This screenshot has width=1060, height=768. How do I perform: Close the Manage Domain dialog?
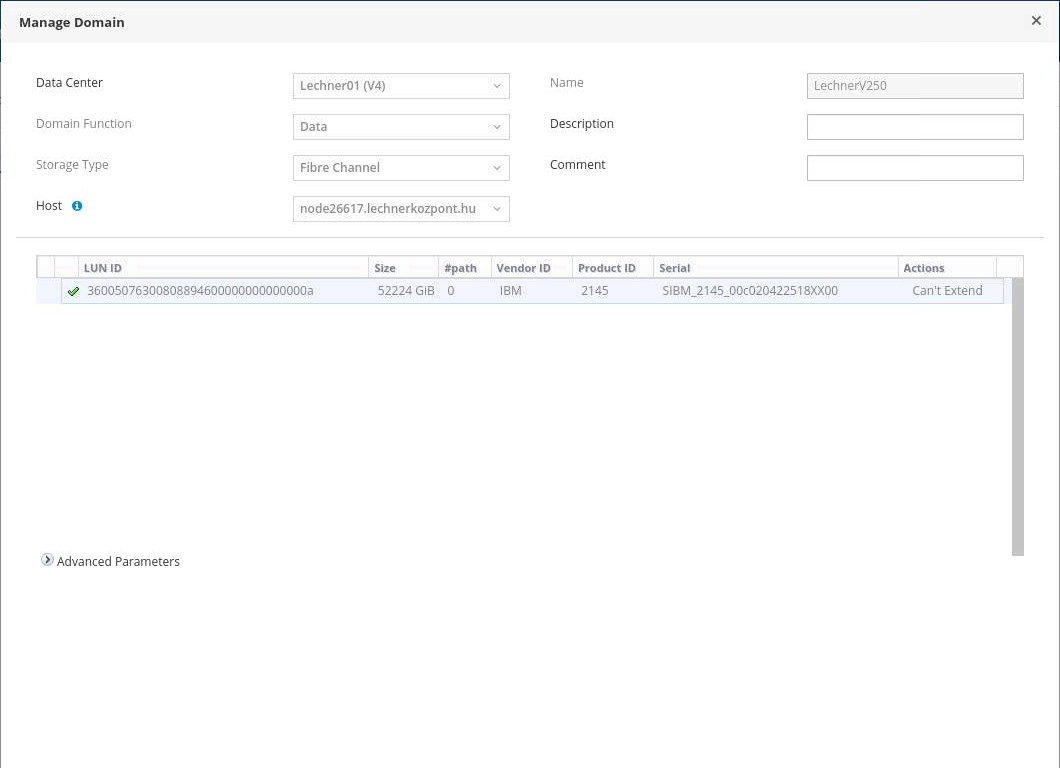(x=1036, y=21)
